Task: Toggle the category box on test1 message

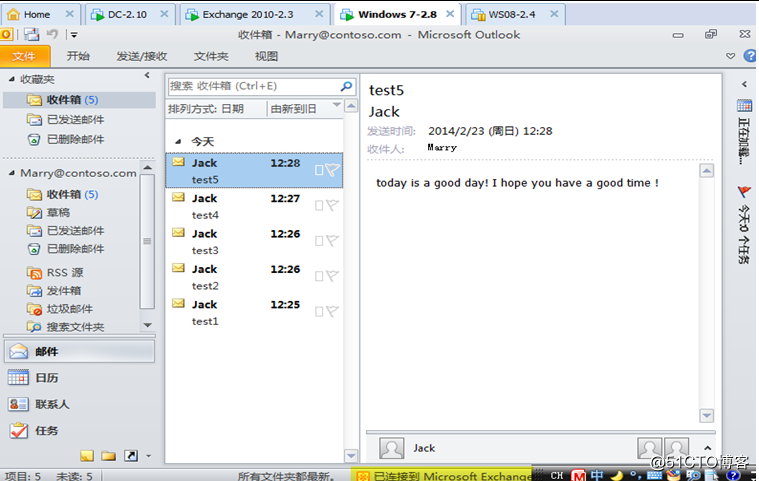Action: coord(319,312)
